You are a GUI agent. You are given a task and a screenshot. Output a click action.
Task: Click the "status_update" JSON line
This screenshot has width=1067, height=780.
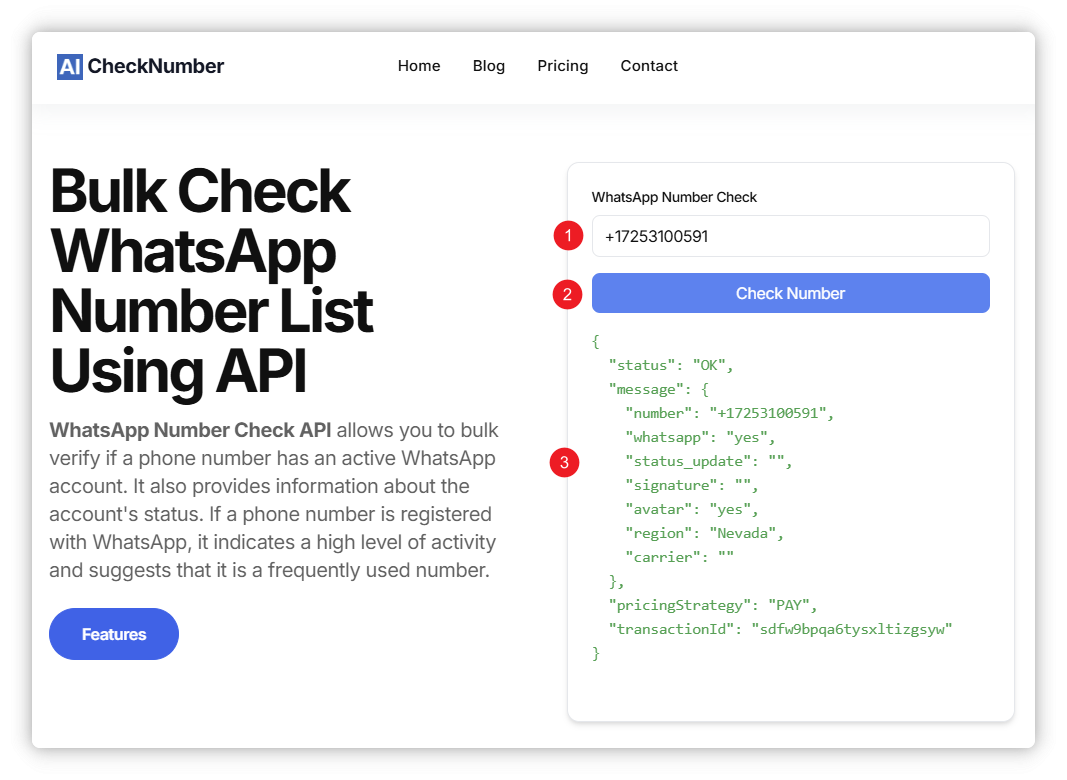pos(708,461)
